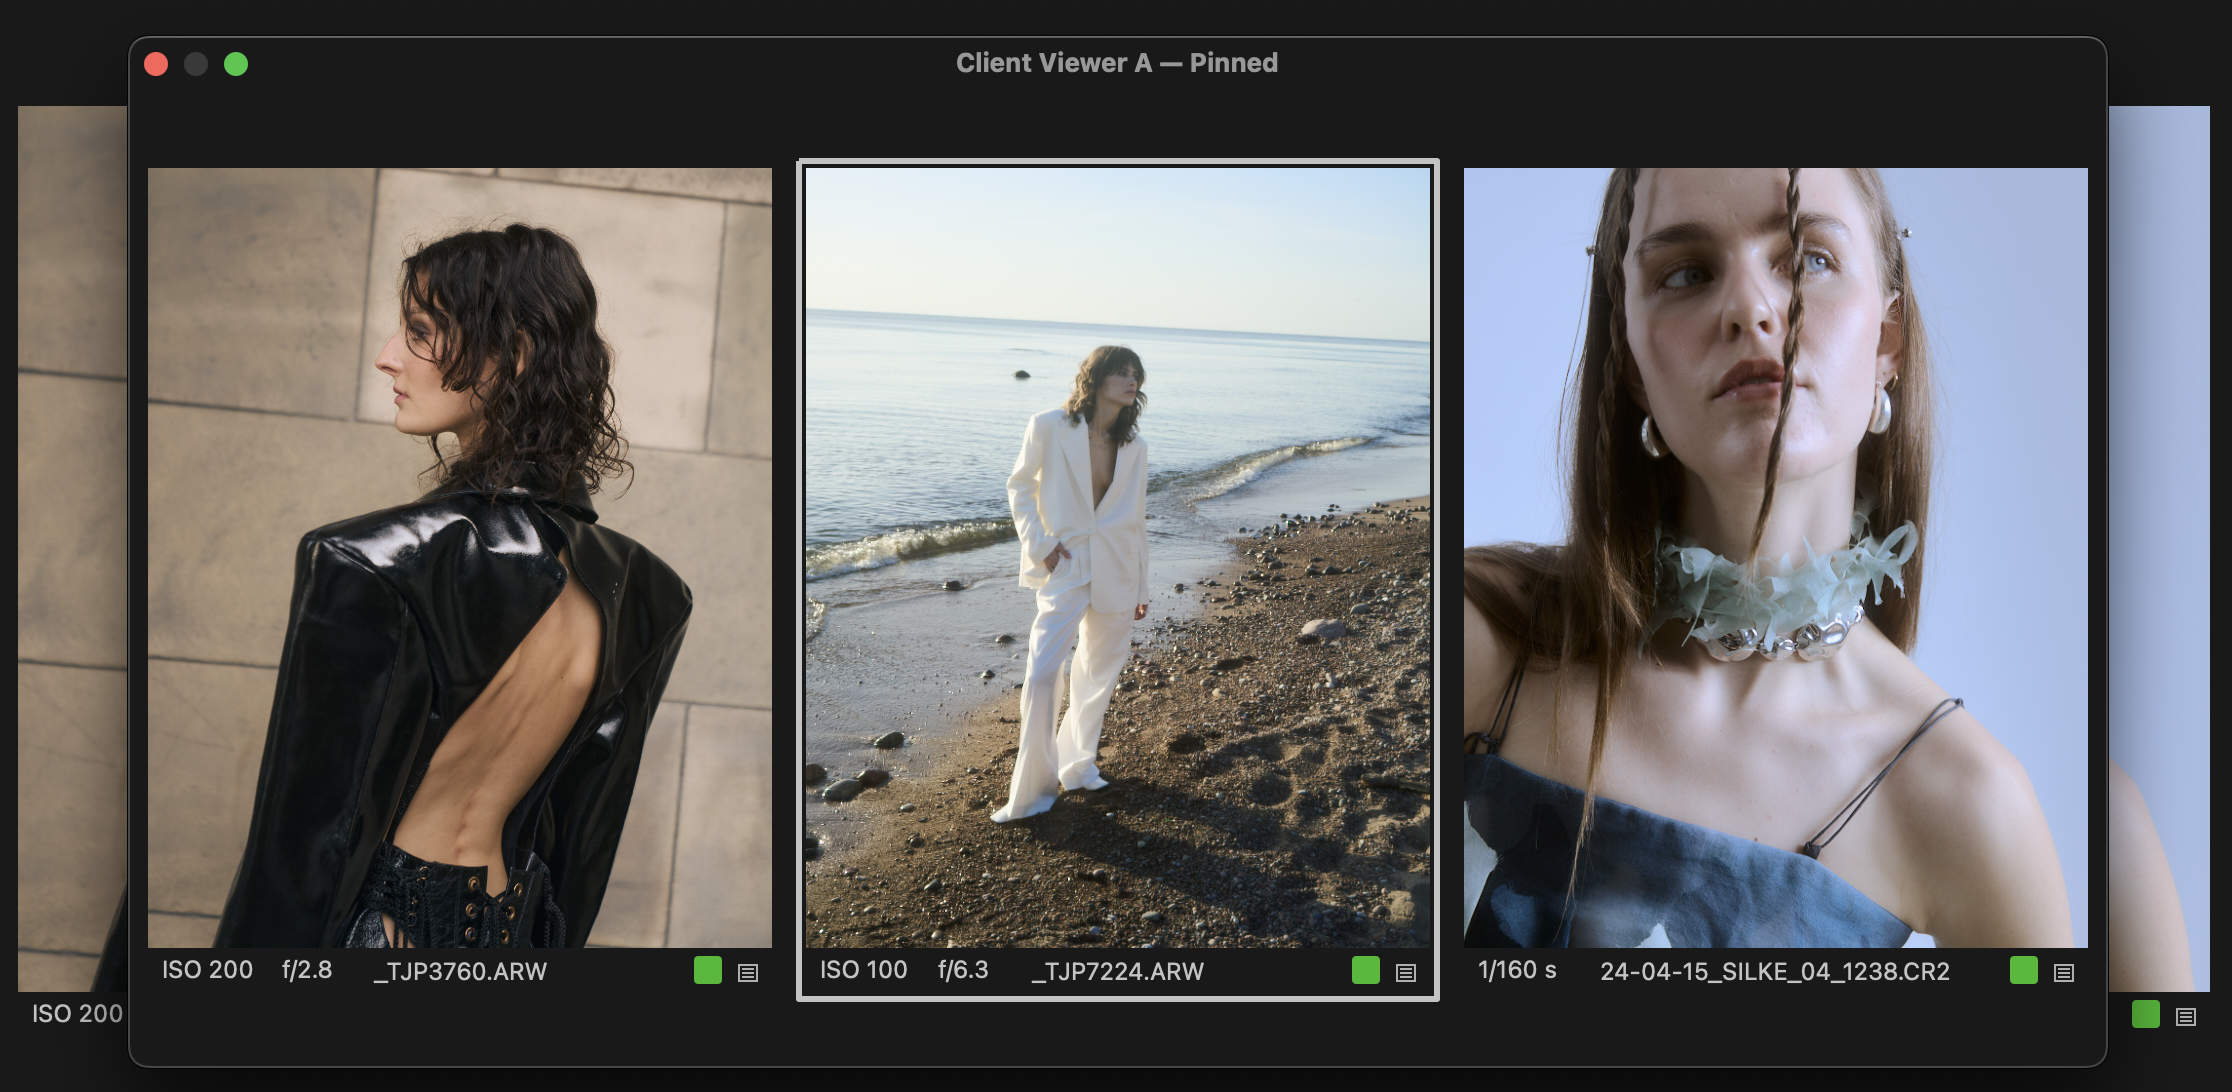The height and width of the screenshot is (1092, 2232).
Task: Click the f/6.3 aperture label
Action: (x=961, y=969)
